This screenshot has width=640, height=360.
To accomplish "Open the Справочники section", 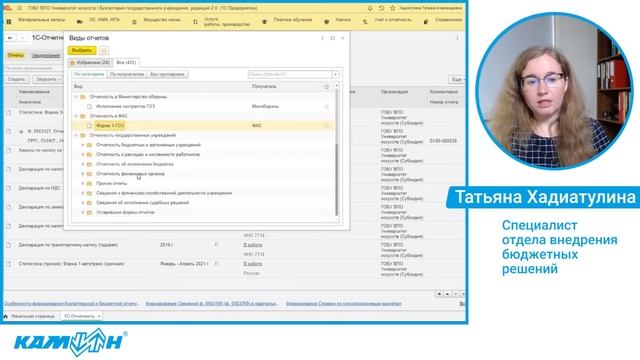I will coord(448,20).
